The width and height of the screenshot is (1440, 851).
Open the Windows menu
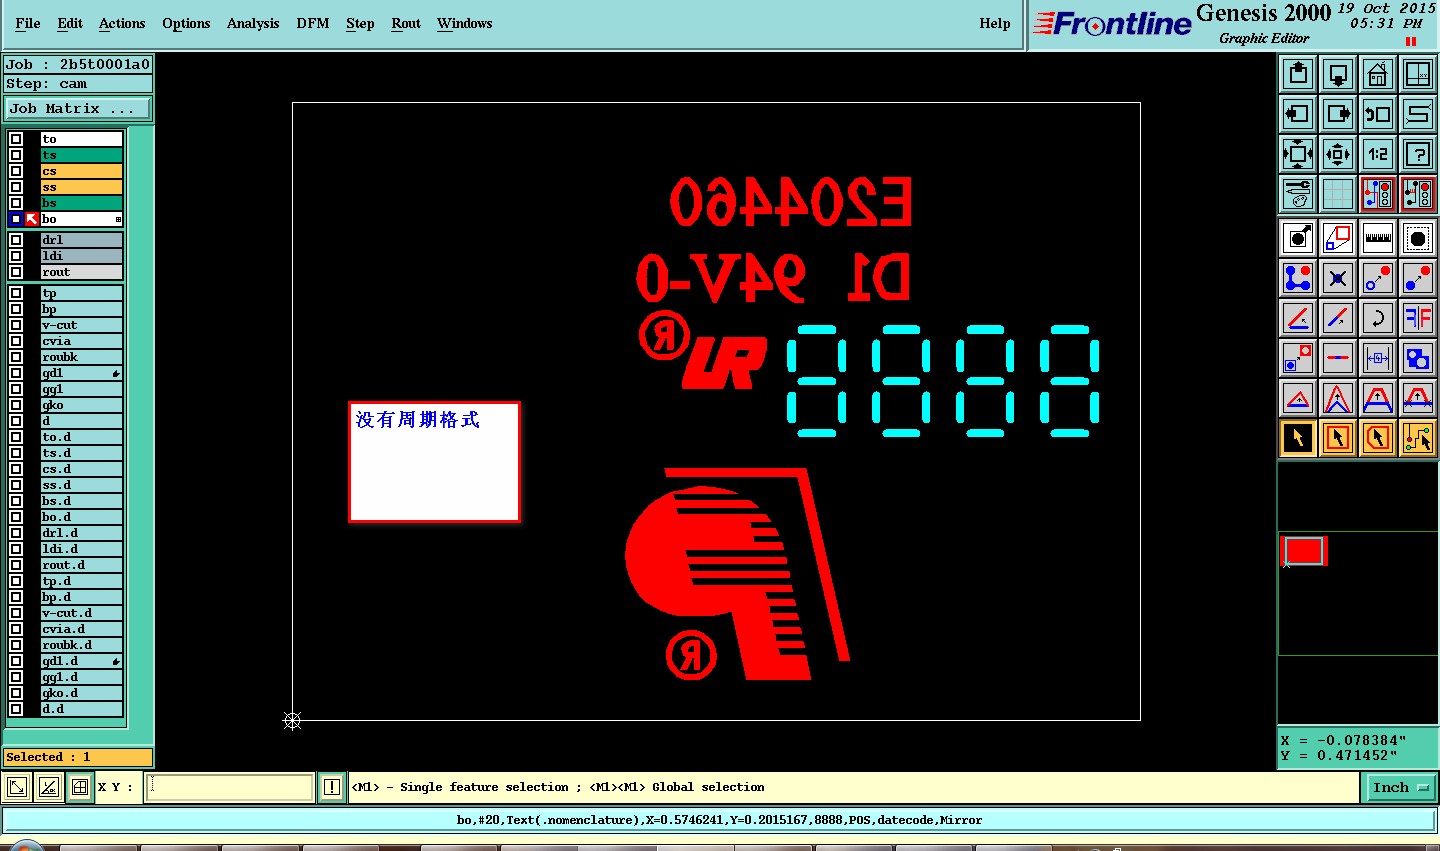465,23
